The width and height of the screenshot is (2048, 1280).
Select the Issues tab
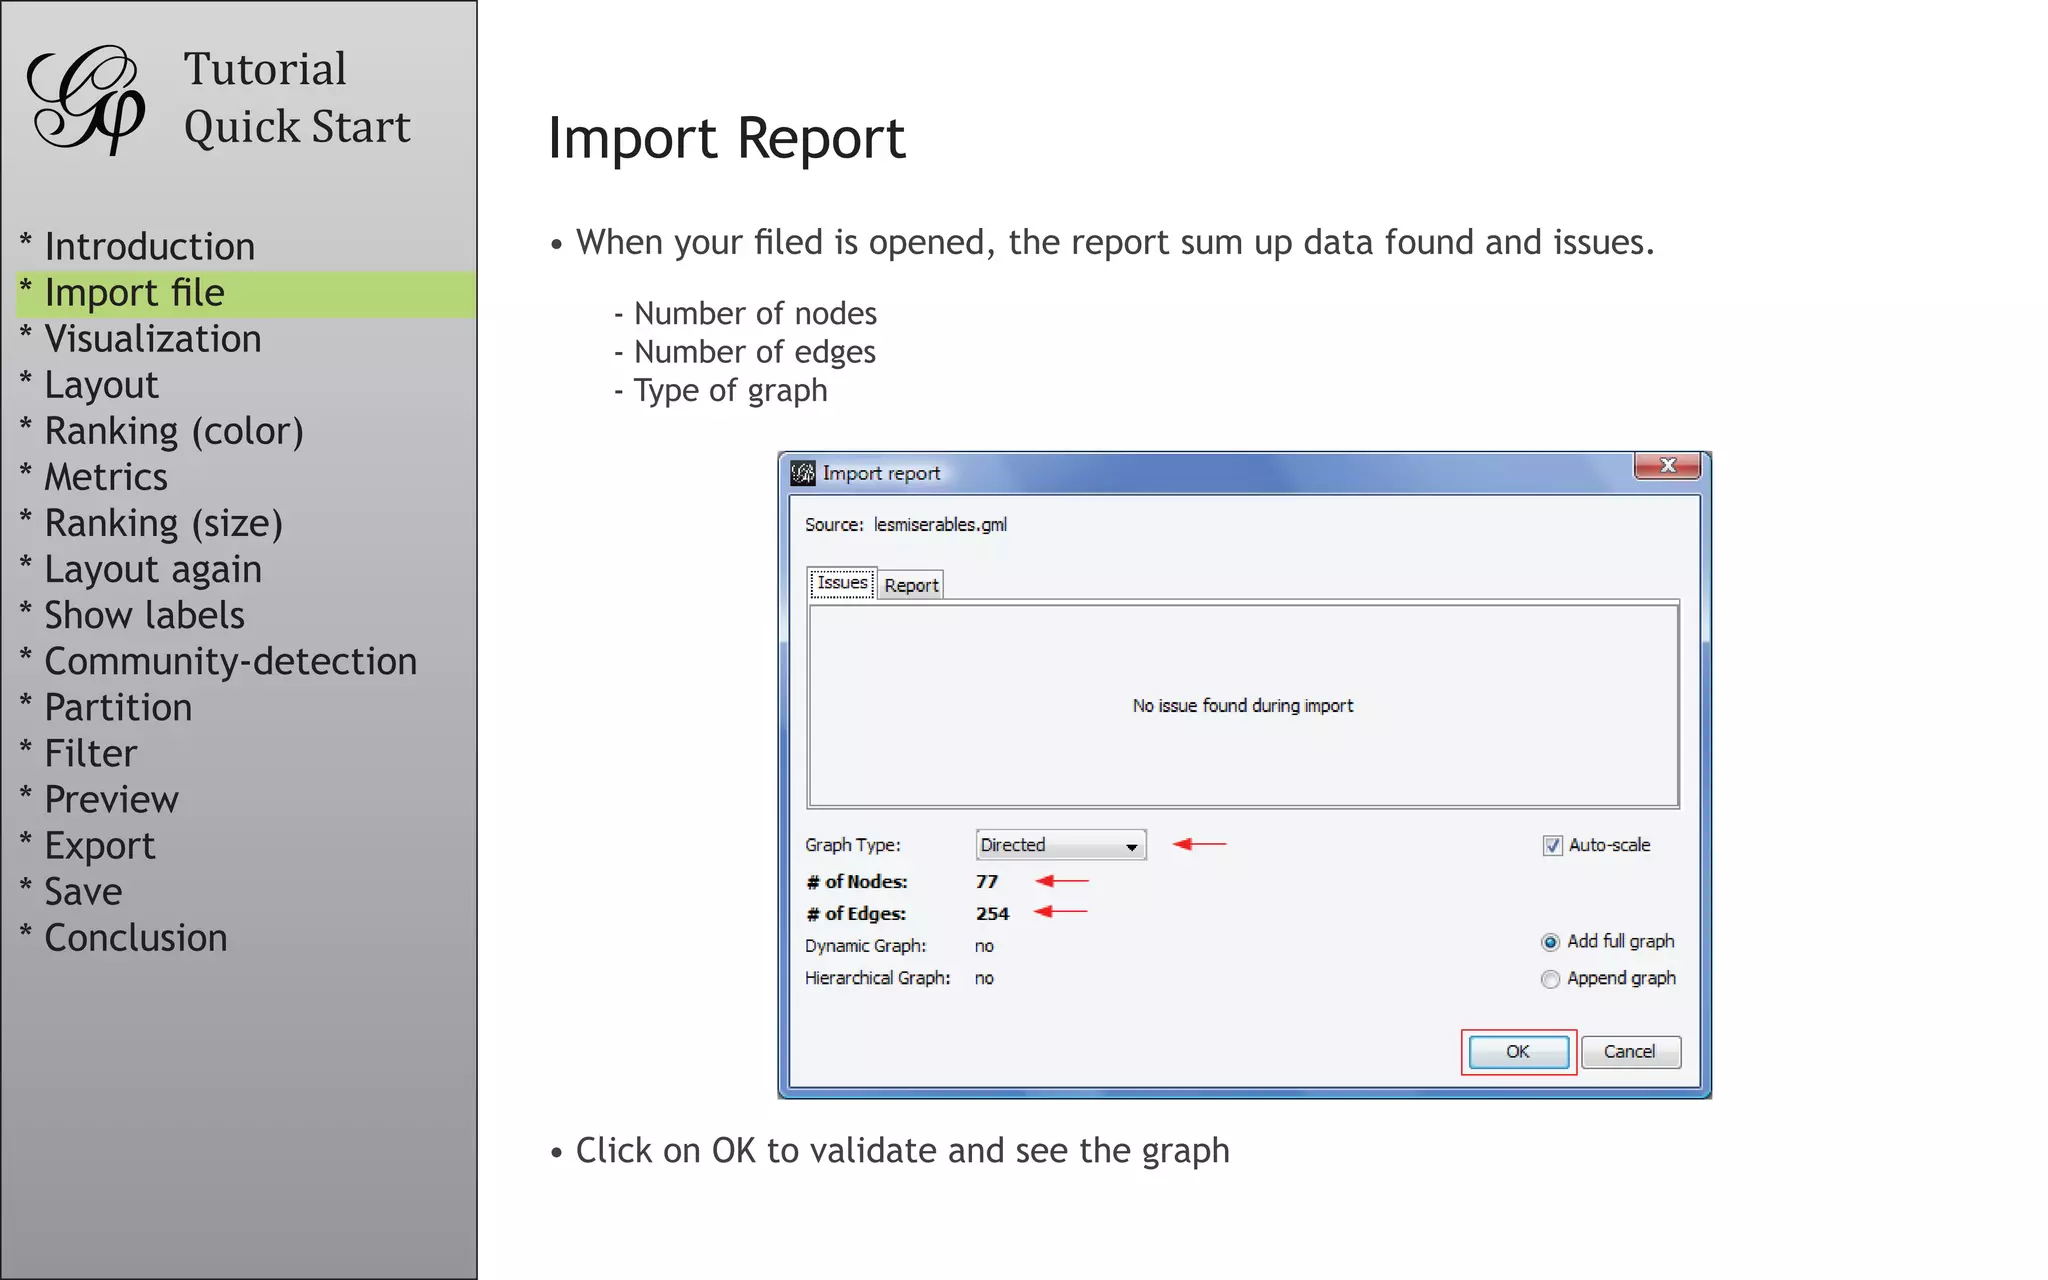tap(842, 583)
